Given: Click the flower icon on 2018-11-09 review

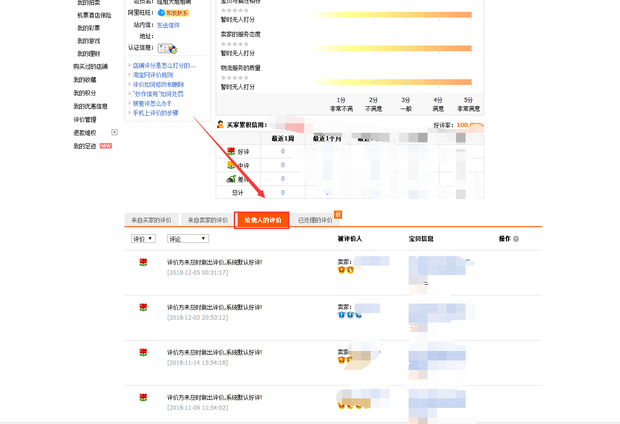Looking at the screenshot, I should 143,398.
